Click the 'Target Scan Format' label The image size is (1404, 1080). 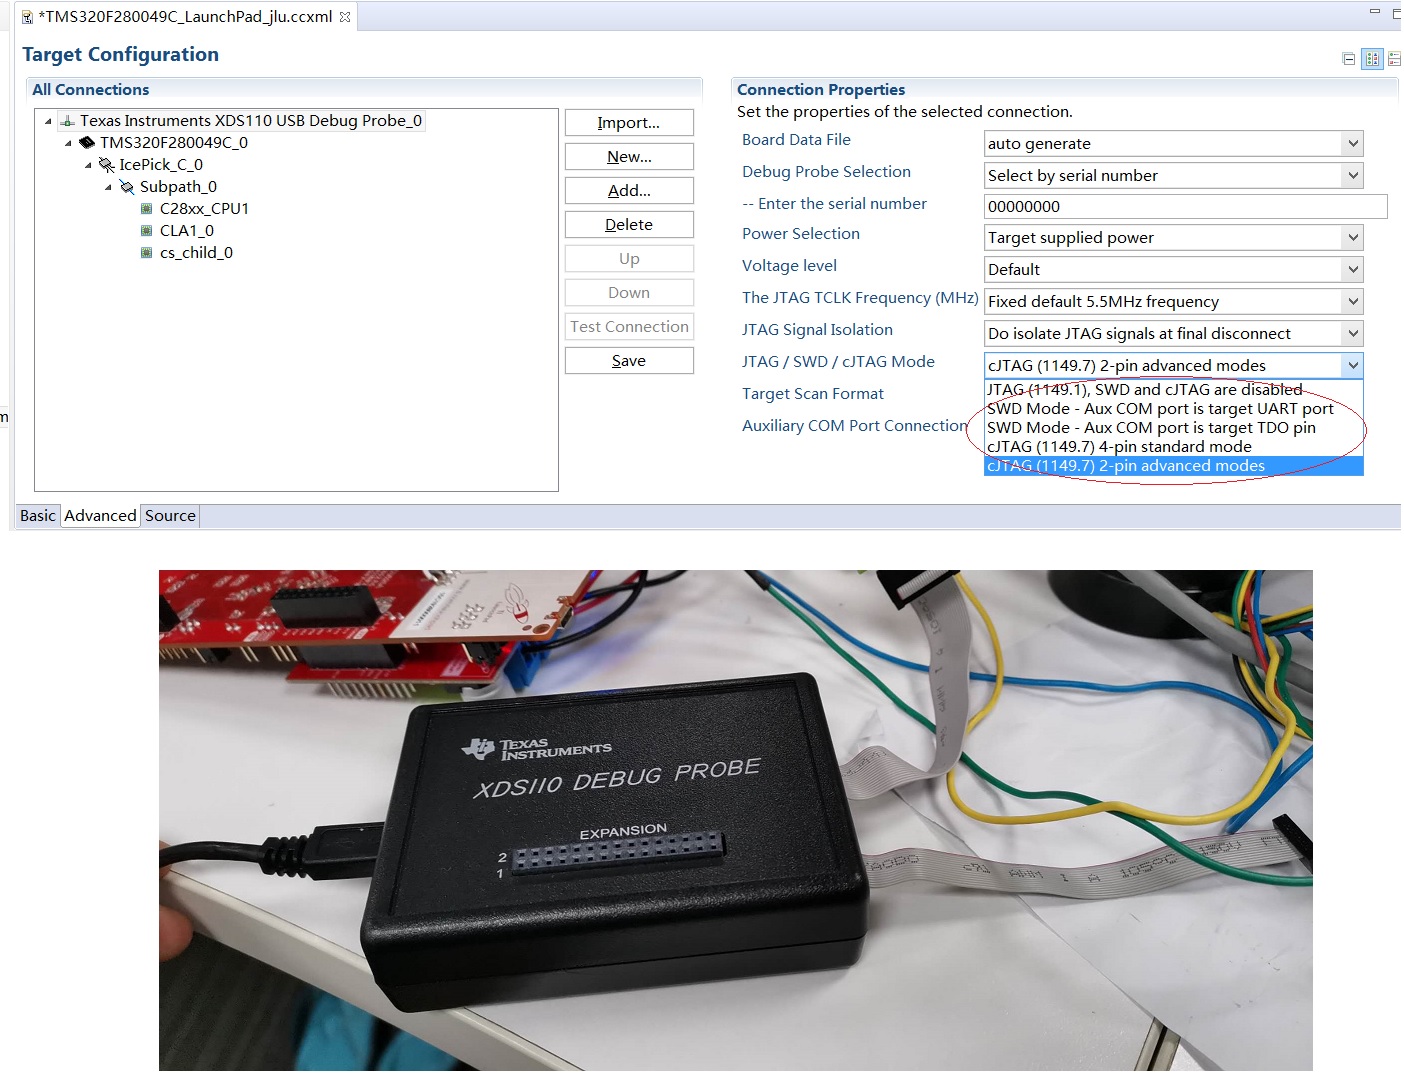813,394
